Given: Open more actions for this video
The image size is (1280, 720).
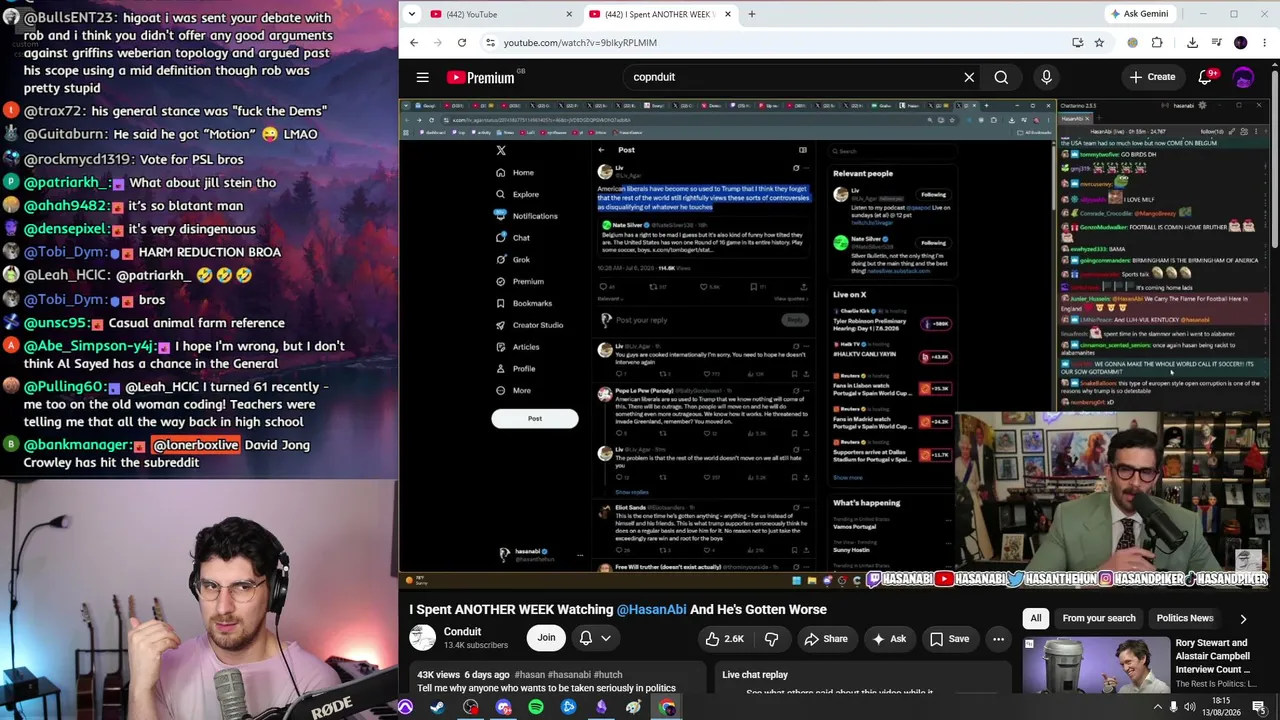Looking at the screenshot, I should click(x=998, y=639).
